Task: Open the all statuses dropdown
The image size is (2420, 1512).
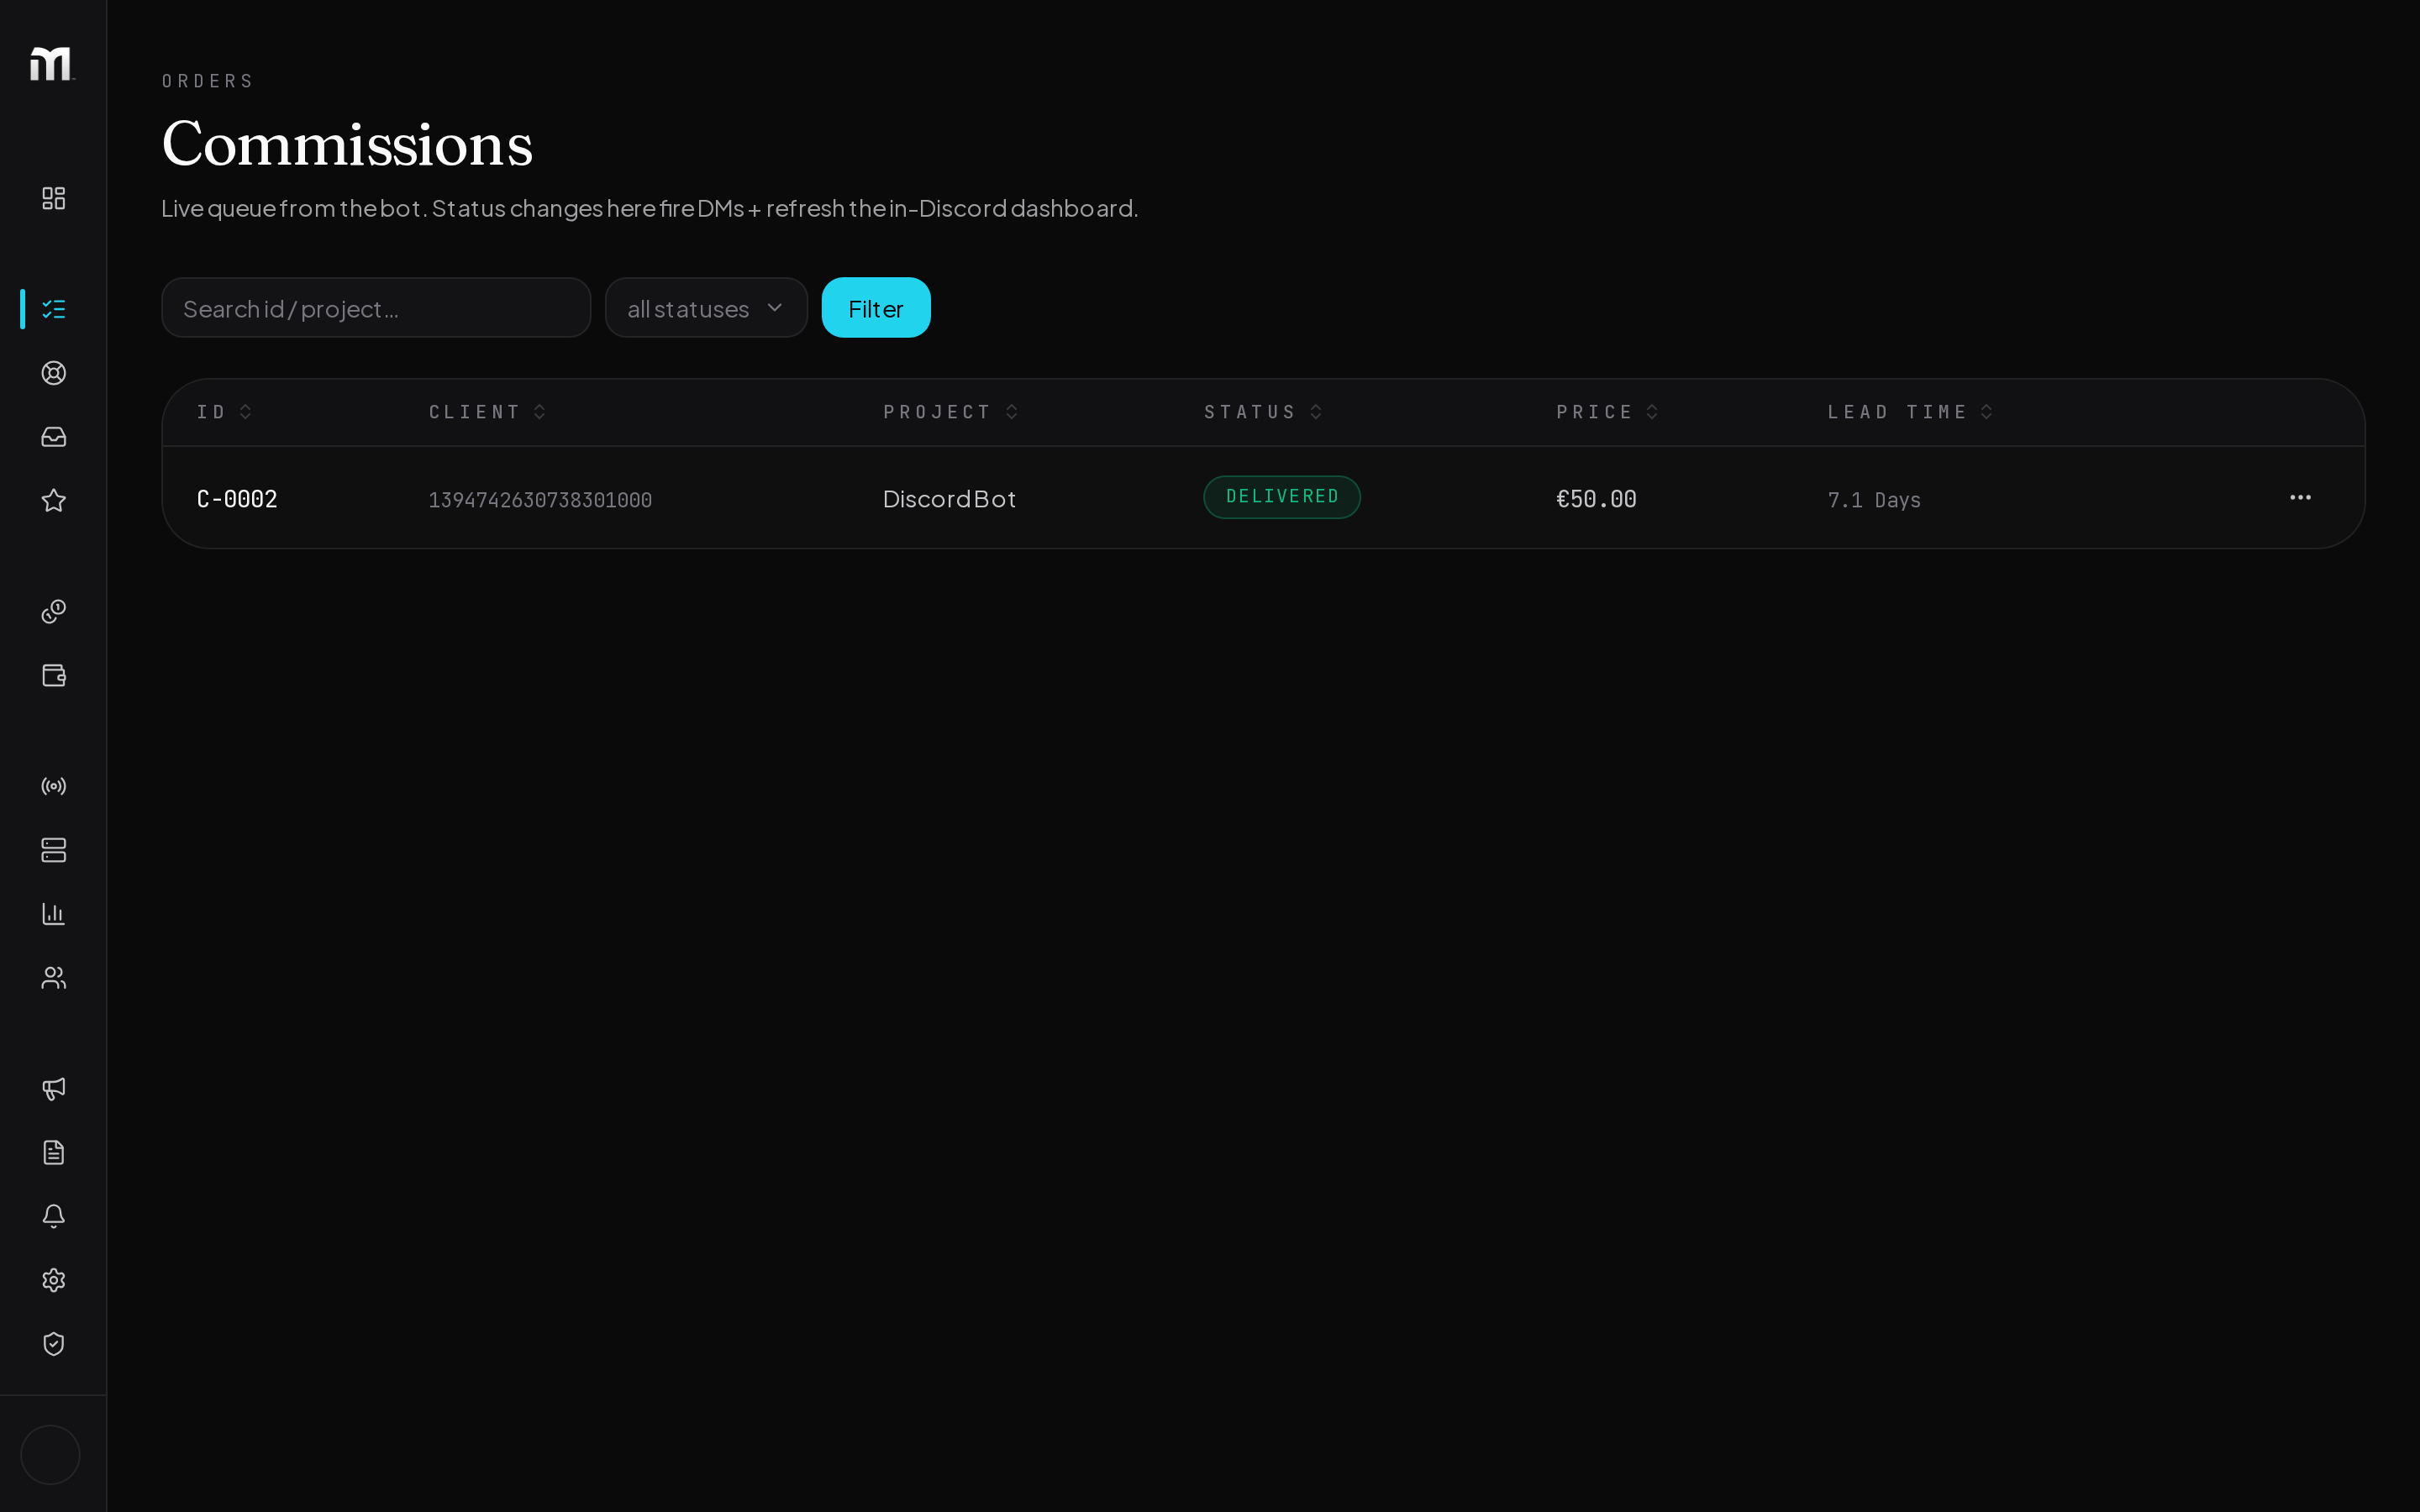Action: point(706,308)
